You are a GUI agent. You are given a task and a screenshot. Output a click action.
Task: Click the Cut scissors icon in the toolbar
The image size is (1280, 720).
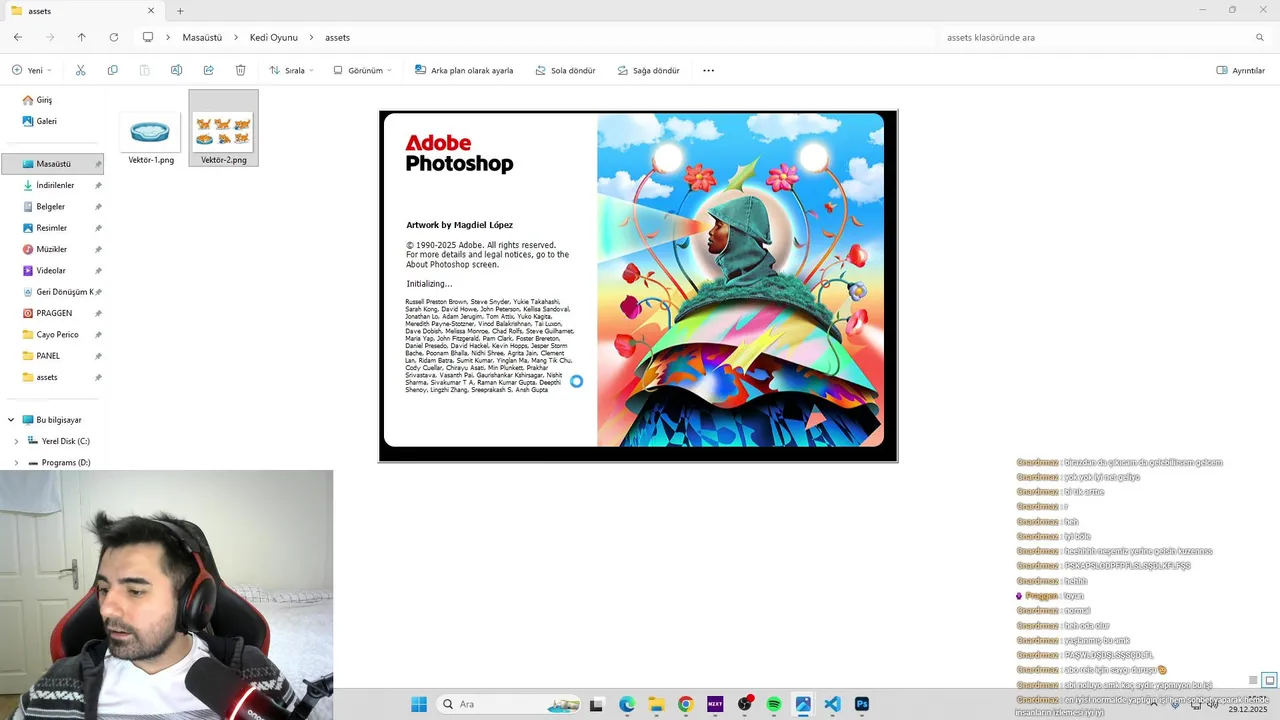(81, 71)
